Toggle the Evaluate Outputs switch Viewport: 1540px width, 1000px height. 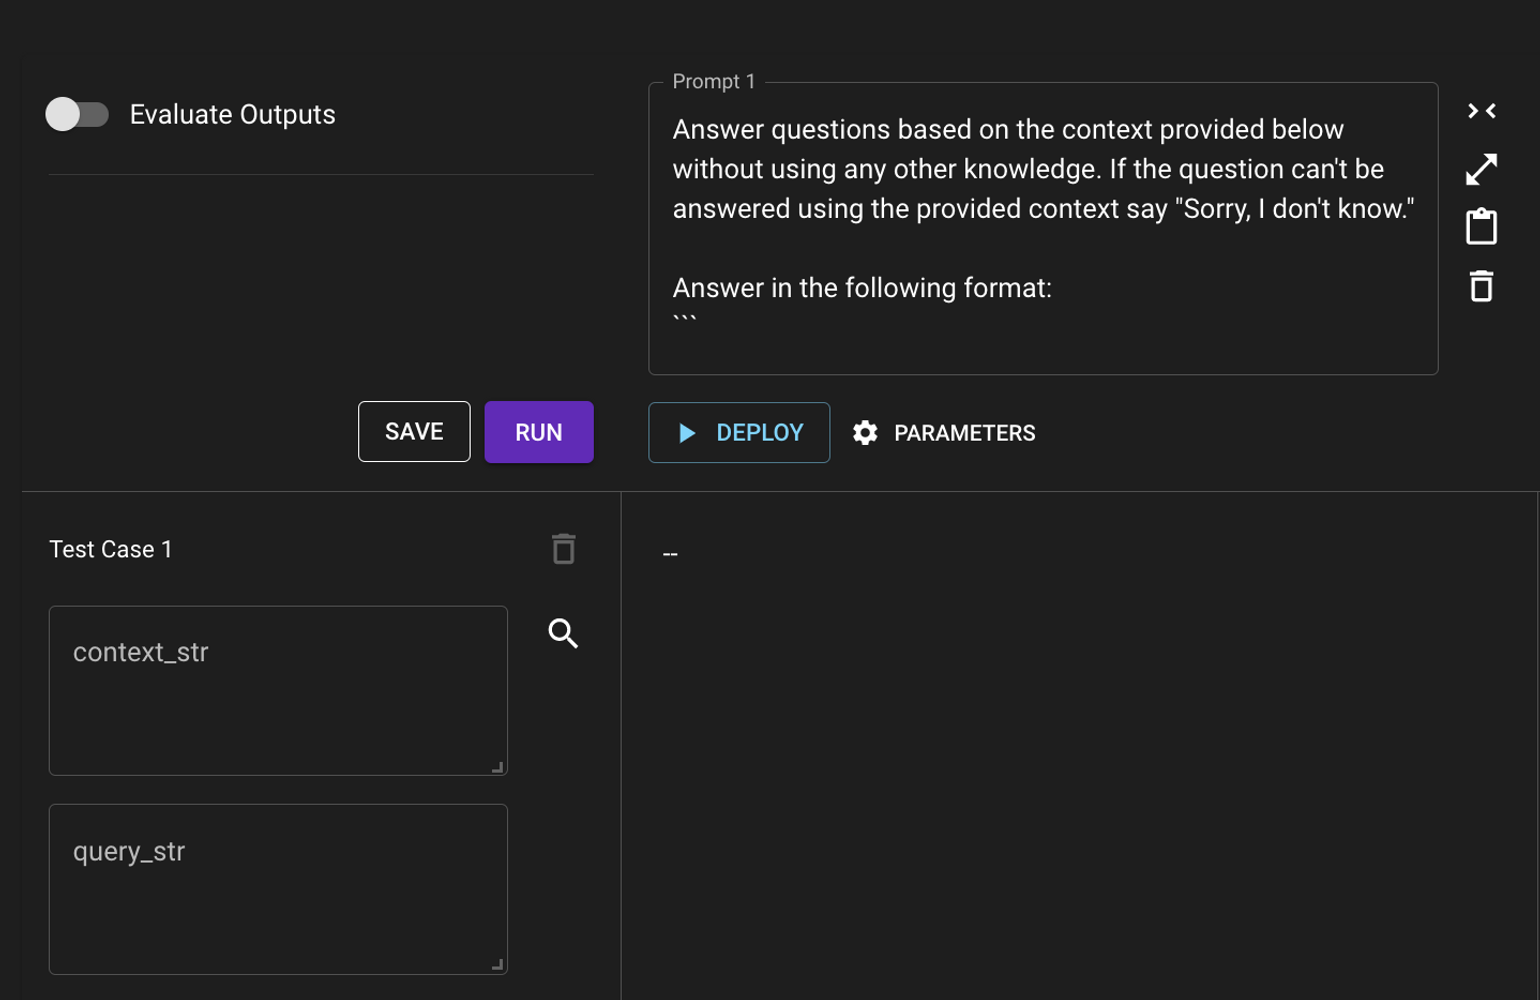(x=77, y=114)
